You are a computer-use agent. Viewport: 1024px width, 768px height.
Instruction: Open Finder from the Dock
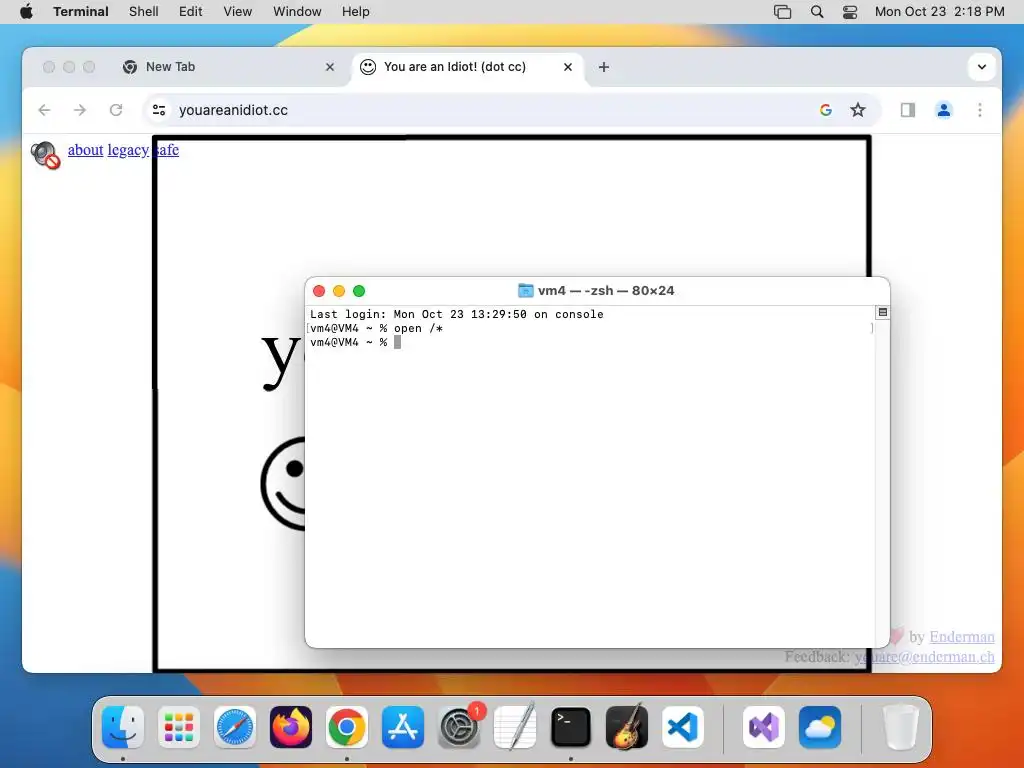(x=123, y=727)
